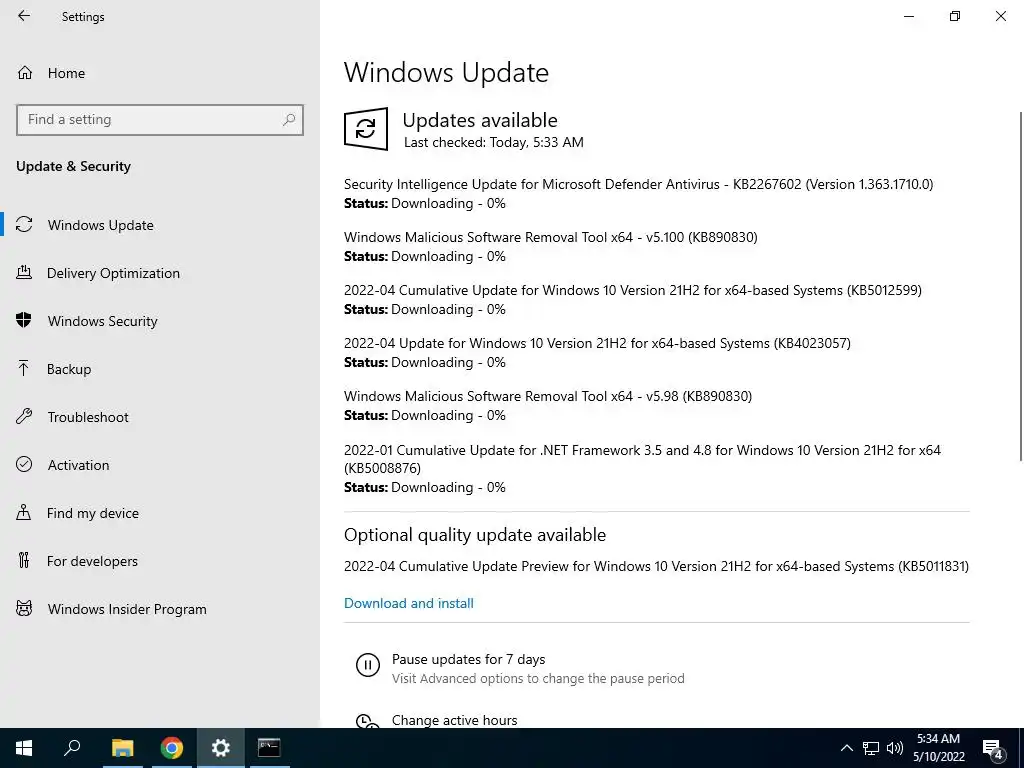Click the volume speaker icon in tray
The height and width of the screenshot is (768, 1024).
click(x=895, y=748)
